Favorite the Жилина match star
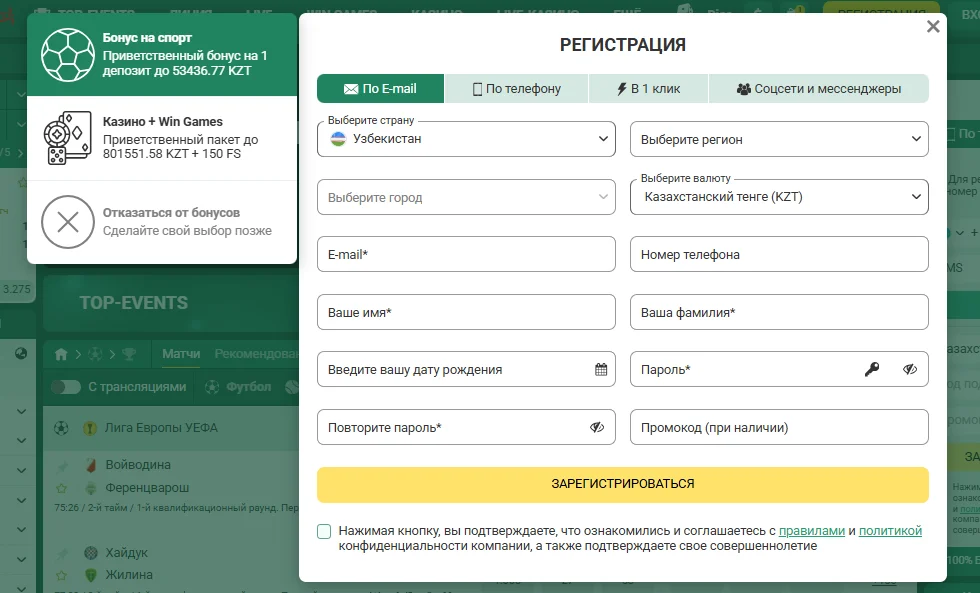Screen dimensions: 980x593 [x=61, y=575]
